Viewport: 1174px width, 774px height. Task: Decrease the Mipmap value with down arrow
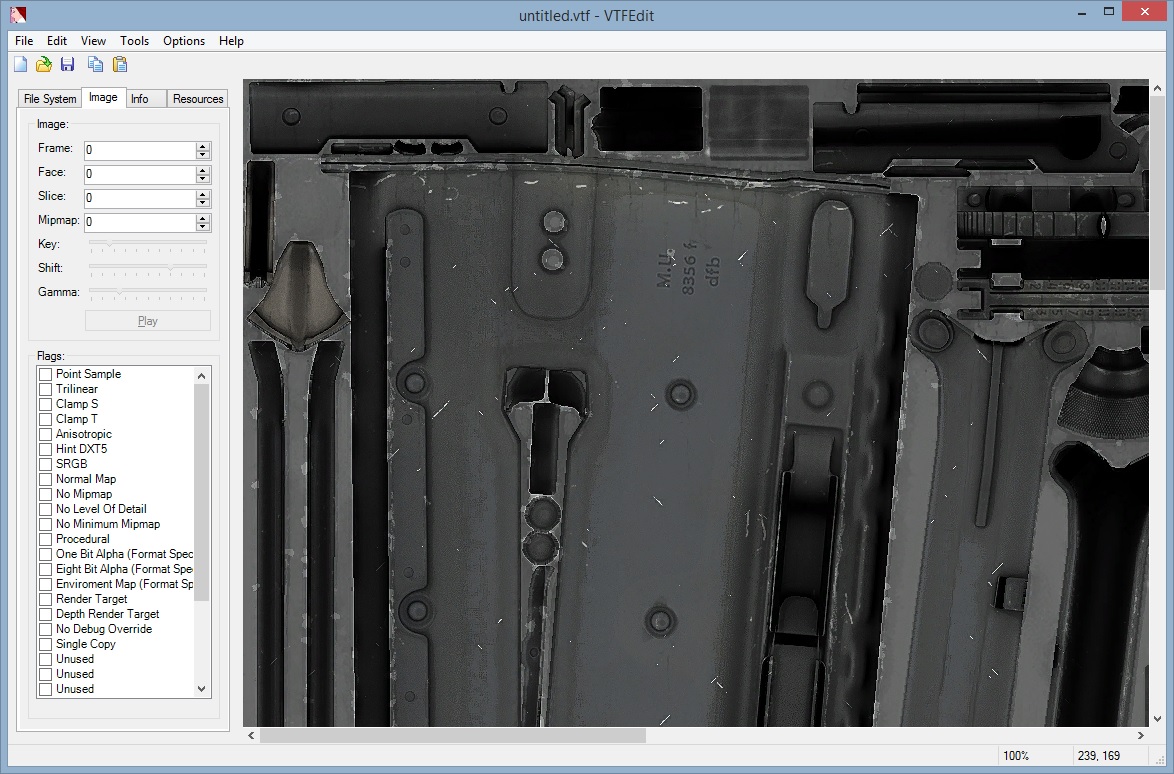(x=203, y=227)
